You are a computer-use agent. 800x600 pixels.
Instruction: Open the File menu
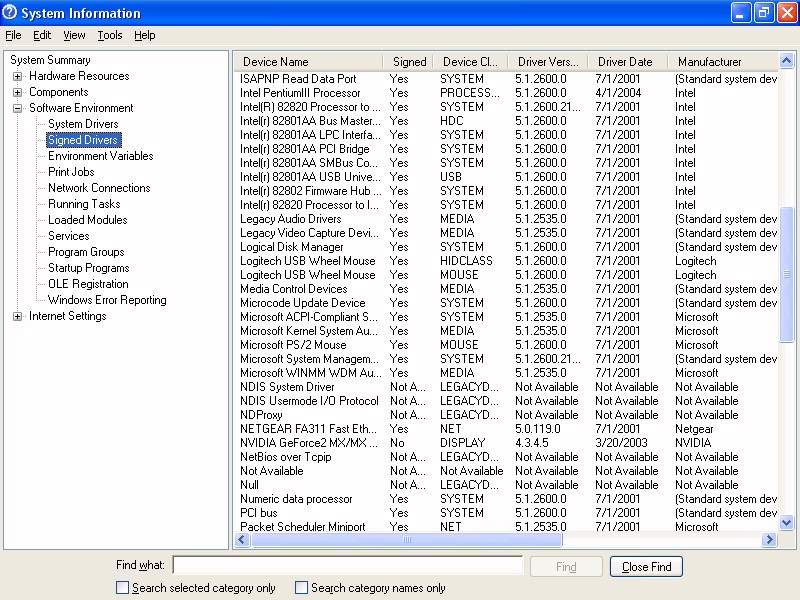click(x=13, y=35)
